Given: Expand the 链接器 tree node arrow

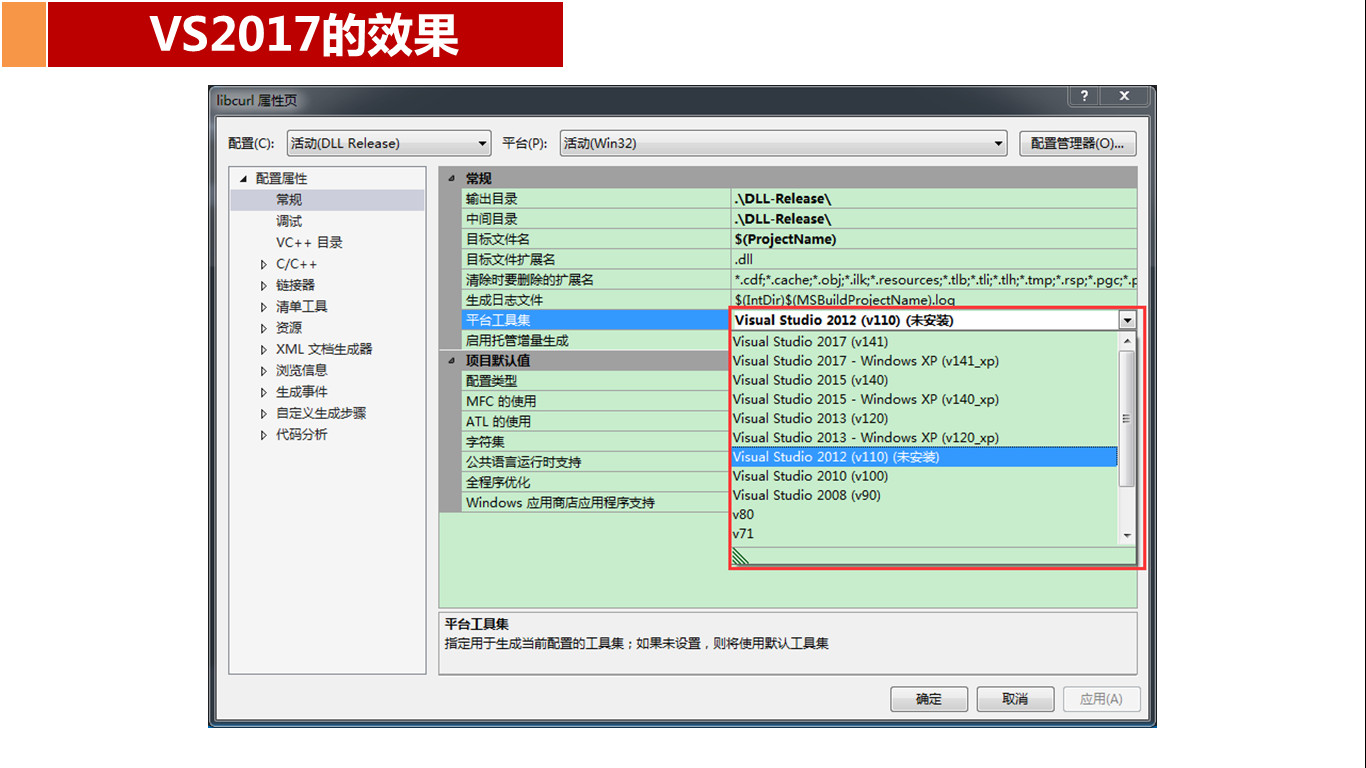Looking at the screenshot, I should click(x=264, y=286).
